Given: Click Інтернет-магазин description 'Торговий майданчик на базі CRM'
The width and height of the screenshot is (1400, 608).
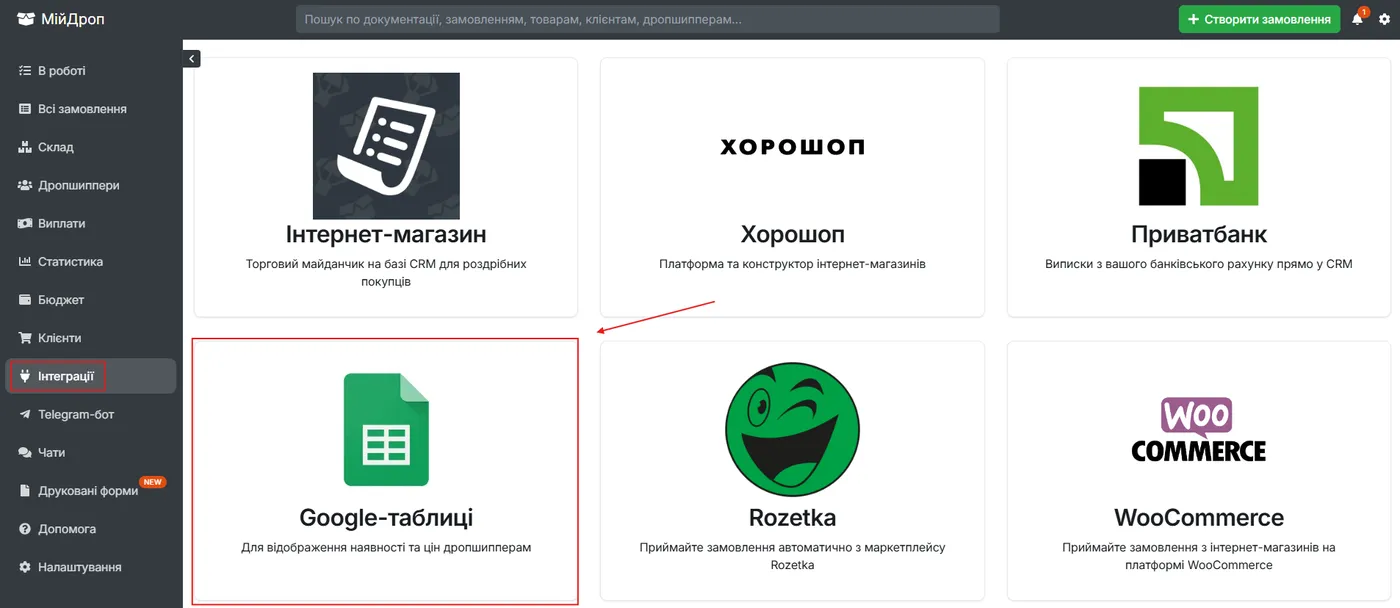Looking at the screenshot, I should point(386,273).
